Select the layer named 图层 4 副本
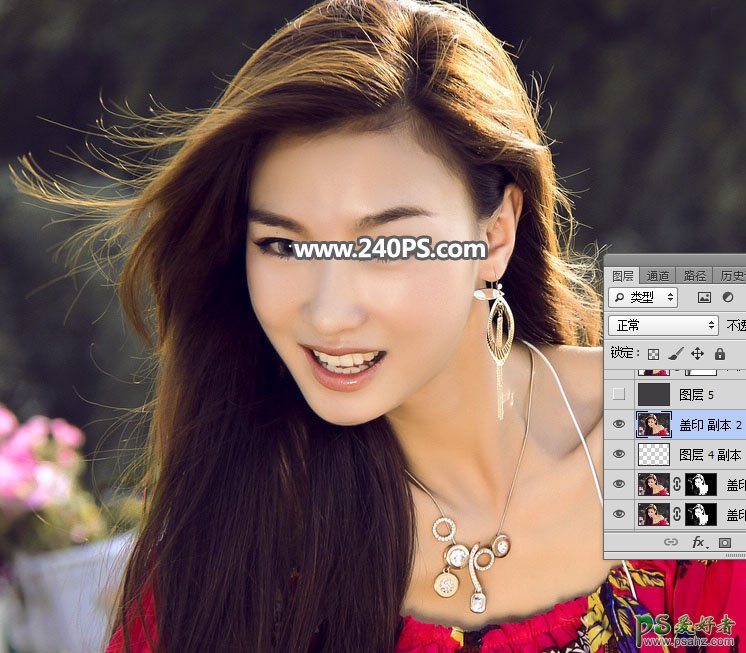This screenshot has height=653, width=746. pos(710,455)
